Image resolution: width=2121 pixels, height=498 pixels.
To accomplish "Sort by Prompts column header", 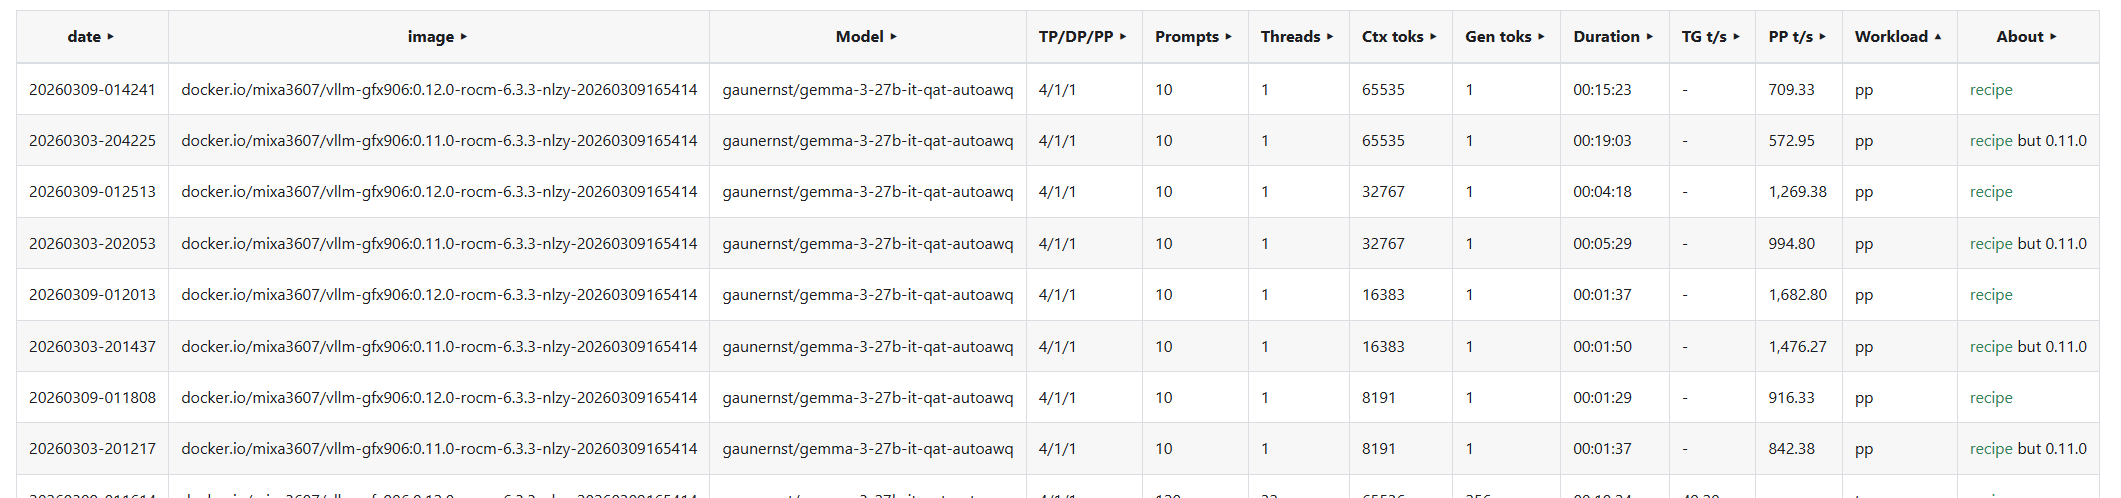I will (x=1195, y=37).
